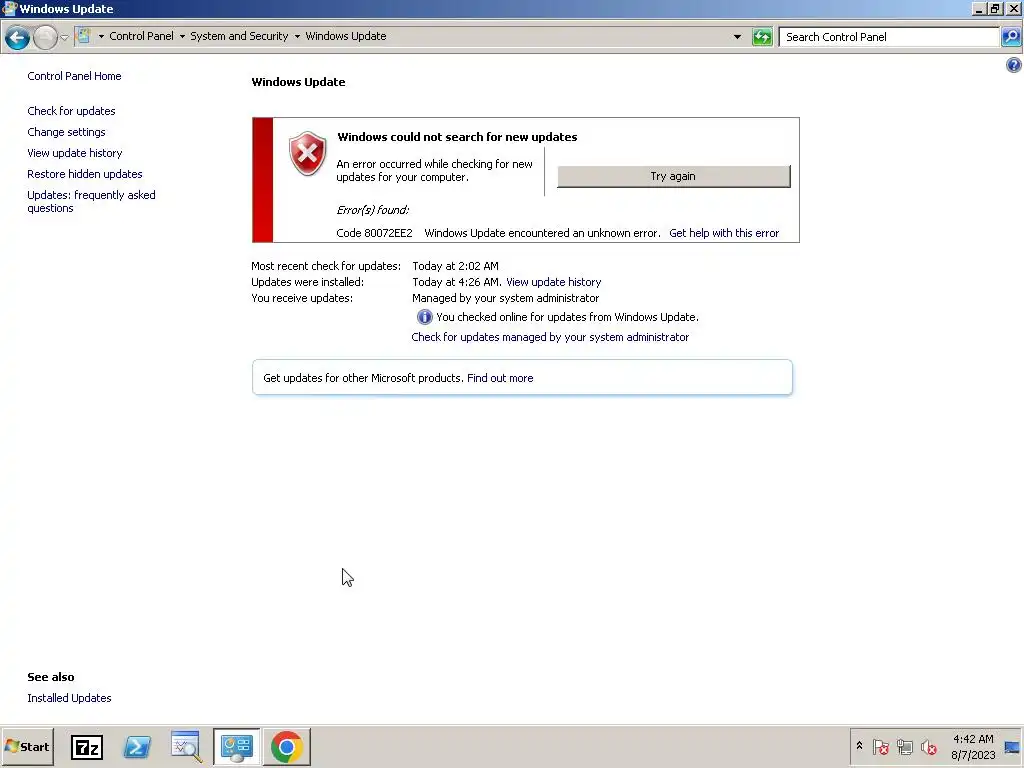This screenshot has height=768, width=1024.
Task: Launch Google Chrome from the taskbar
Action: pos(287,746)
